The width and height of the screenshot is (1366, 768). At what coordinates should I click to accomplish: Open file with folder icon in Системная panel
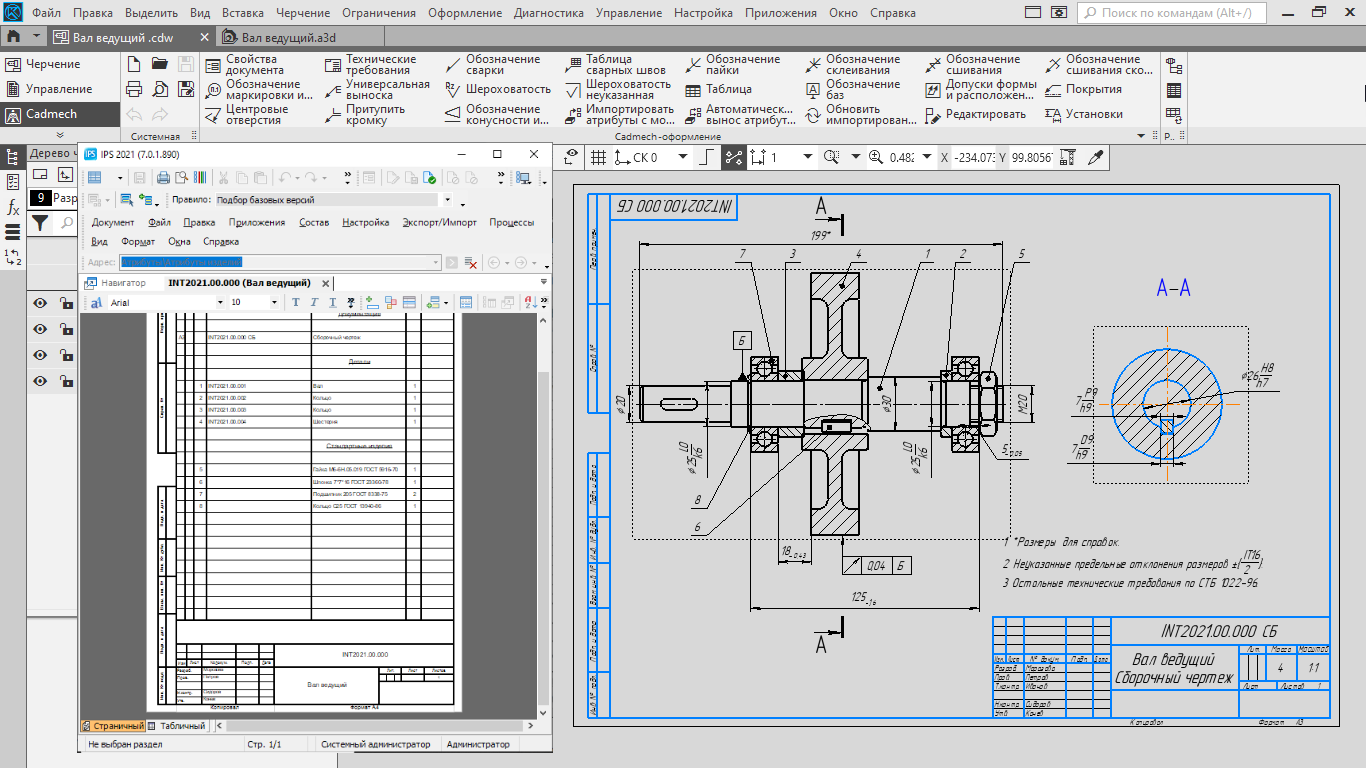click(x=160, y=64)
